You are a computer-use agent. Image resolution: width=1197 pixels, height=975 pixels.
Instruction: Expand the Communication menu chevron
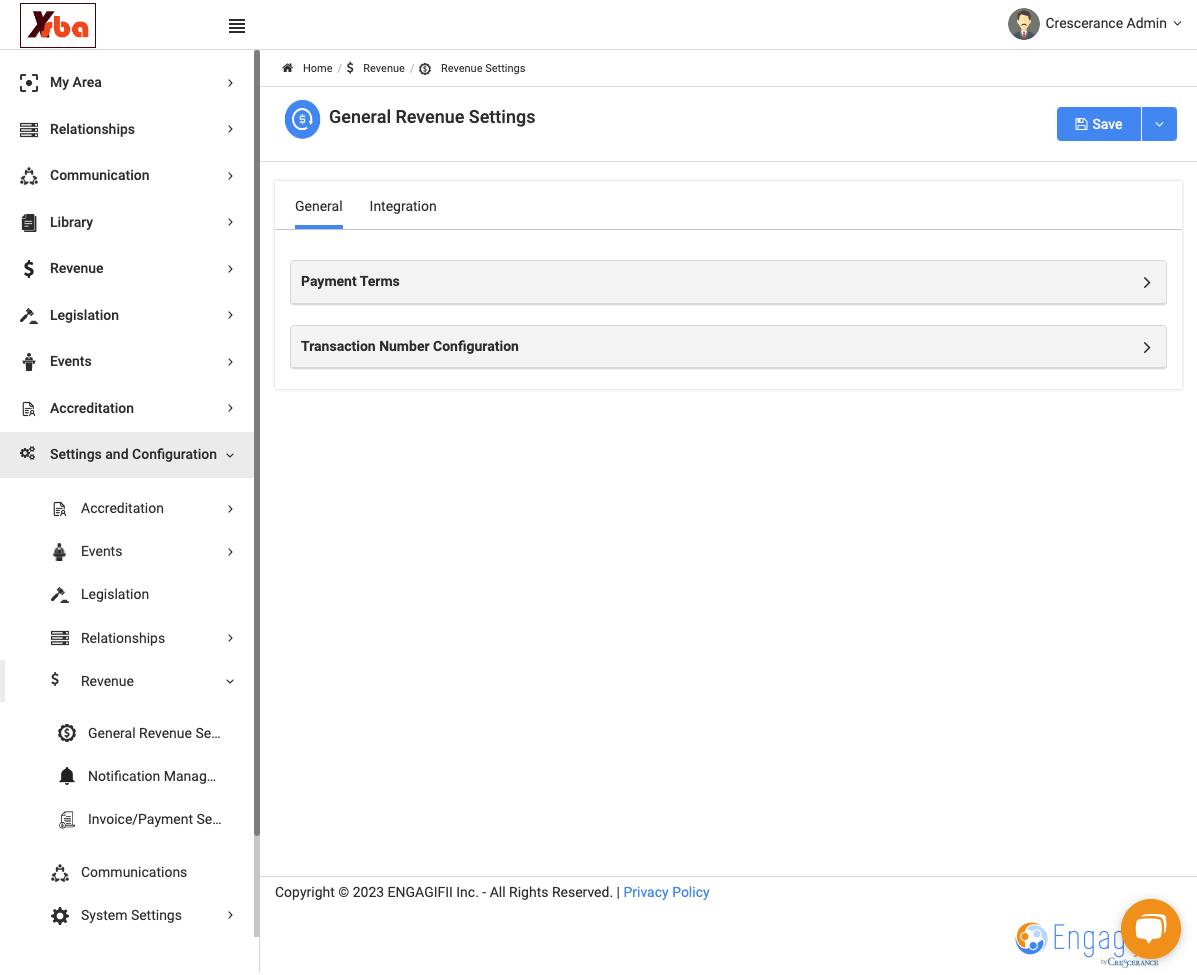tap(231, 176)
